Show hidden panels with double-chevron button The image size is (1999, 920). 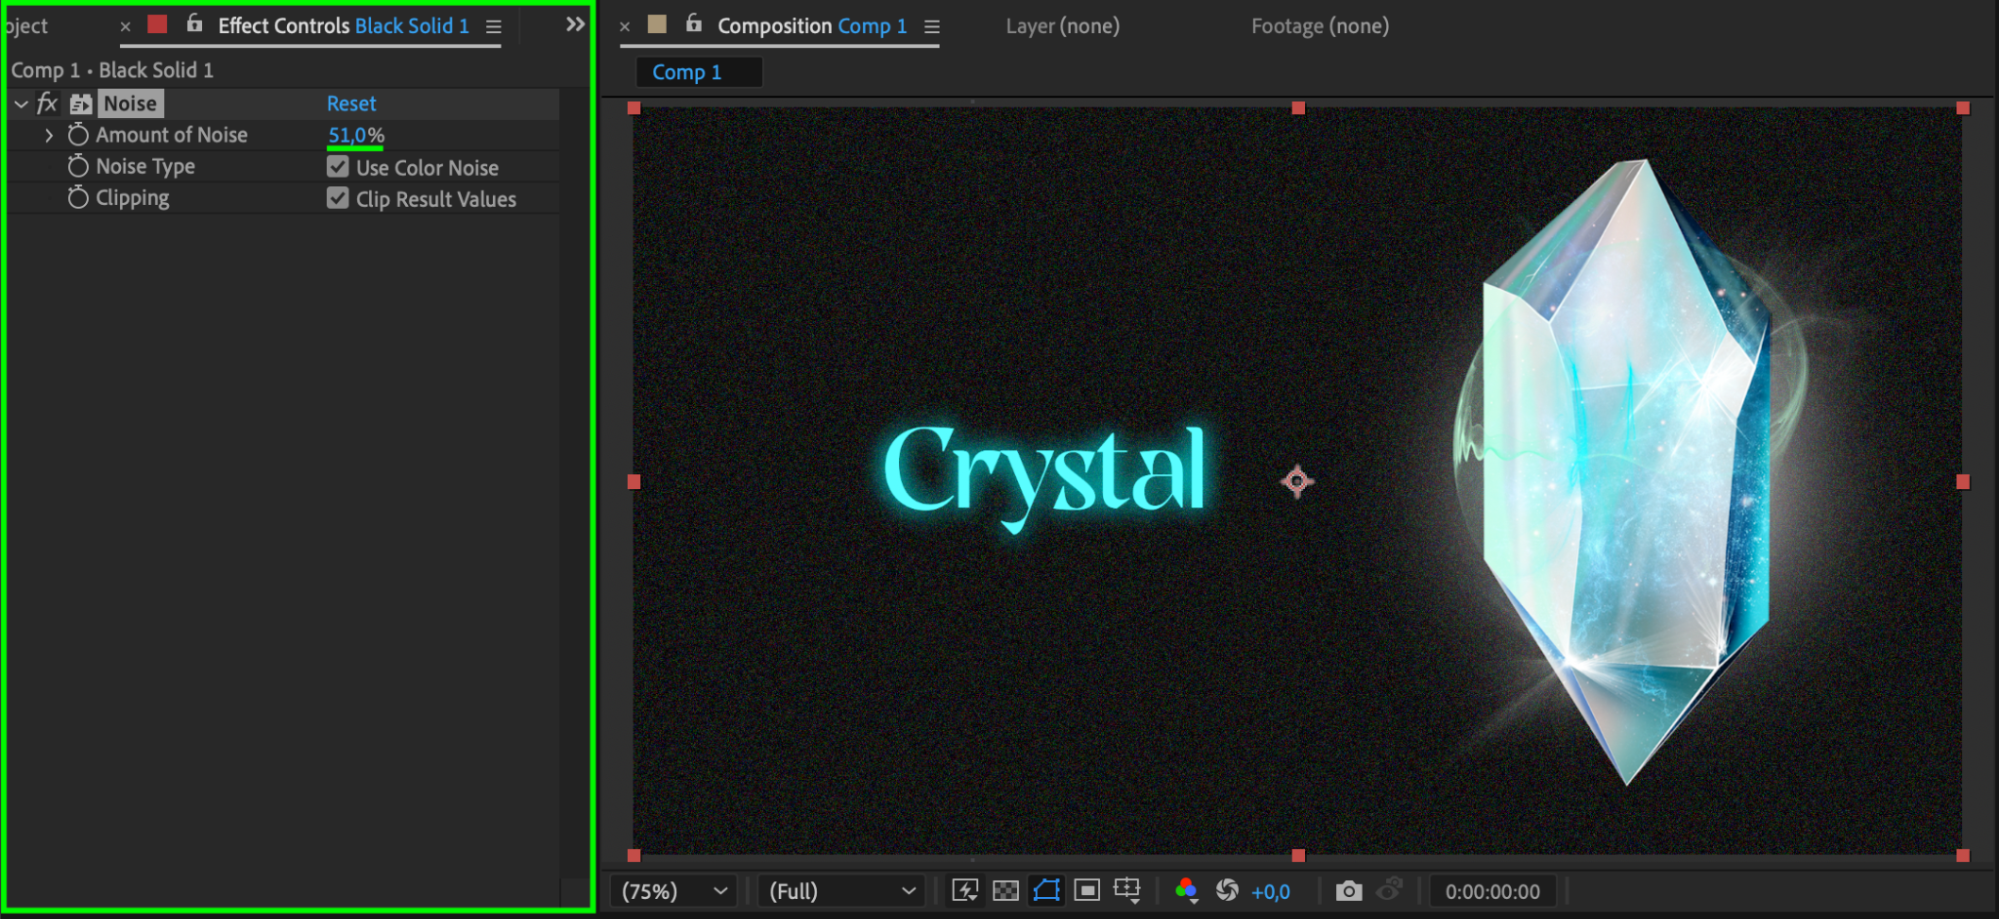(575, 24)
